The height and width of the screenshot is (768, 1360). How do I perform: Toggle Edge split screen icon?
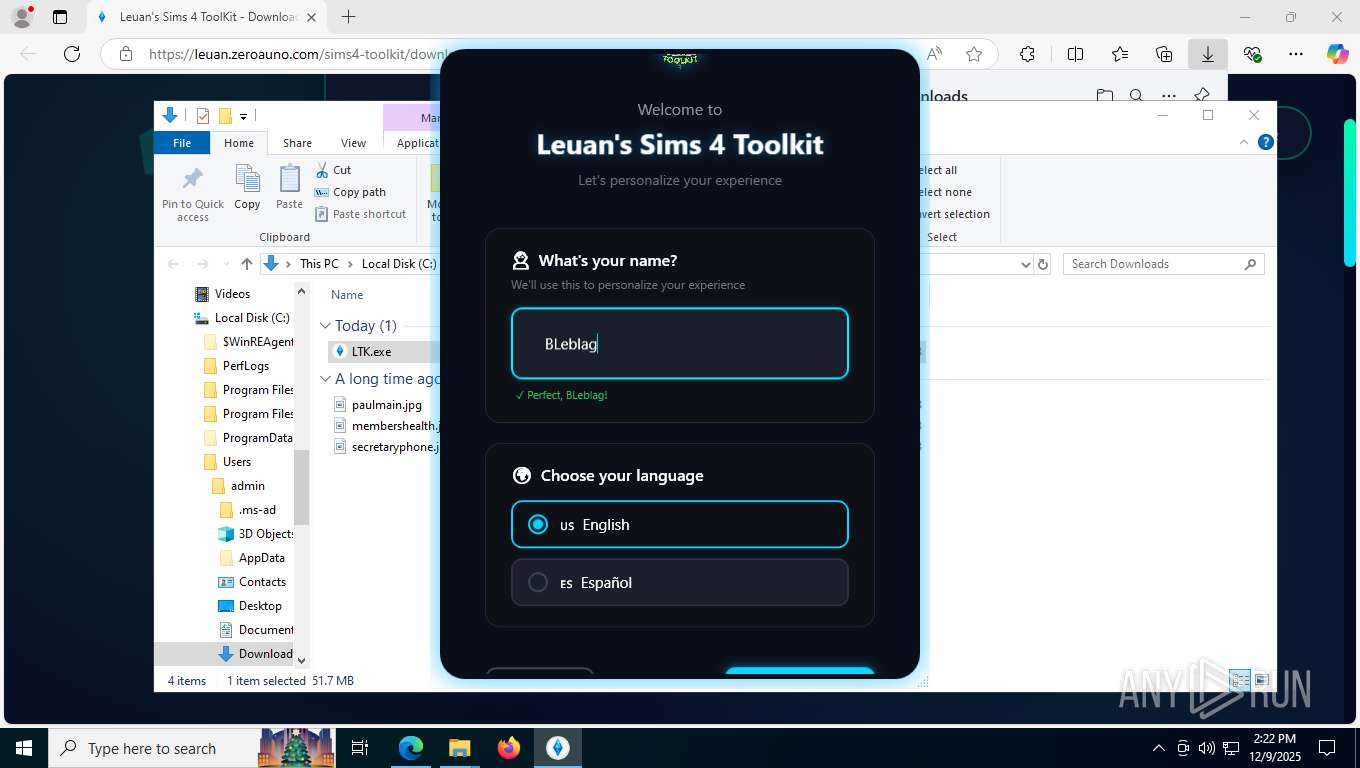pos(1075,54)
